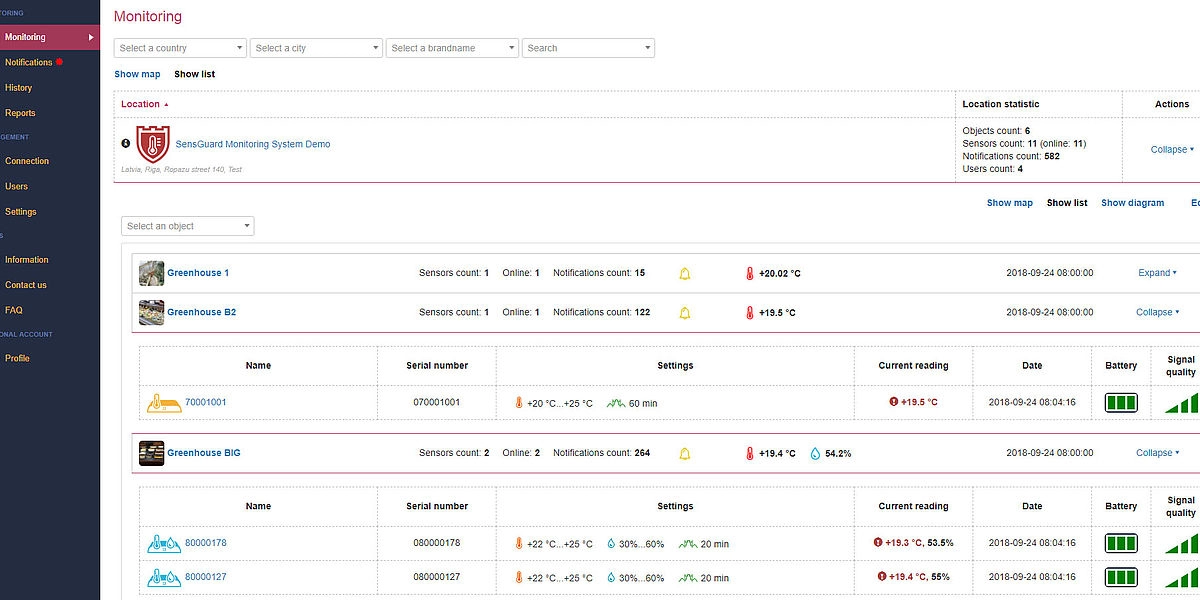Open Monitoring in the sidebar
Viewport: 1200px width, 600px height.
(50, 37)
